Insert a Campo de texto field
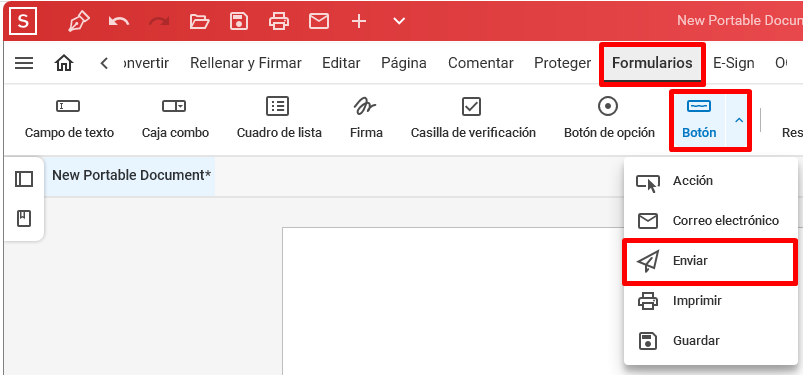803x375 pixels. [70, 118]
